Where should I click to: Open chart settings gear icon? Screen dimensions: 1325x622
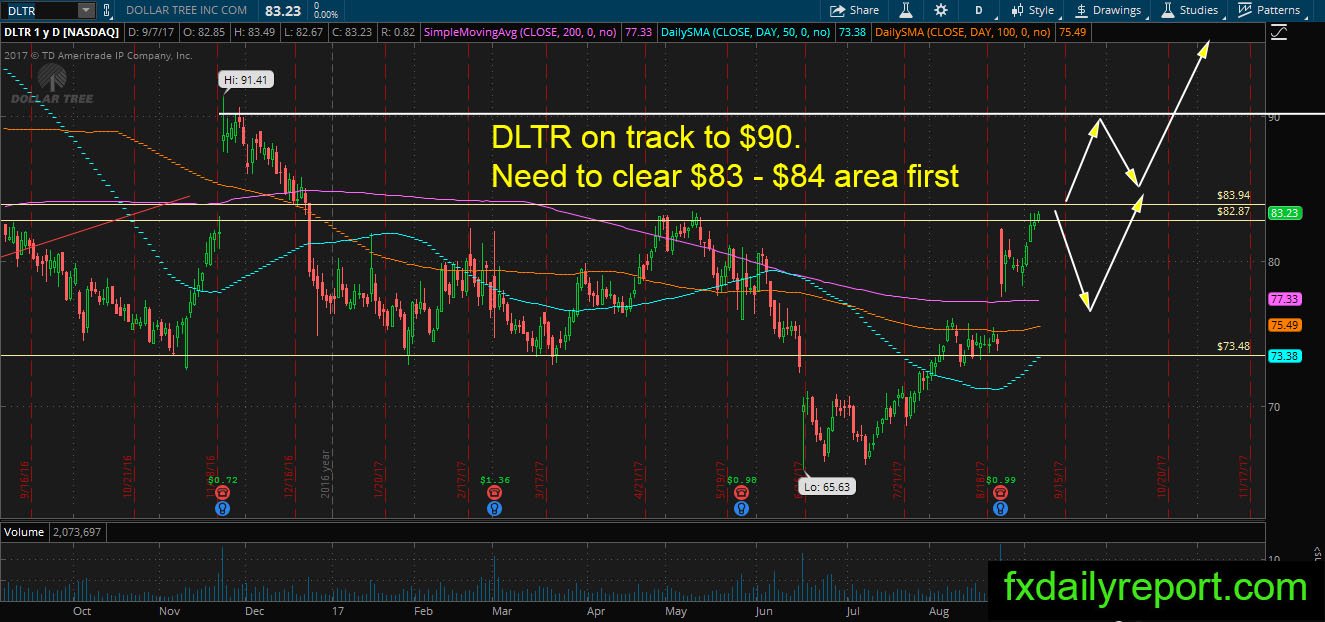pos(941,10)
